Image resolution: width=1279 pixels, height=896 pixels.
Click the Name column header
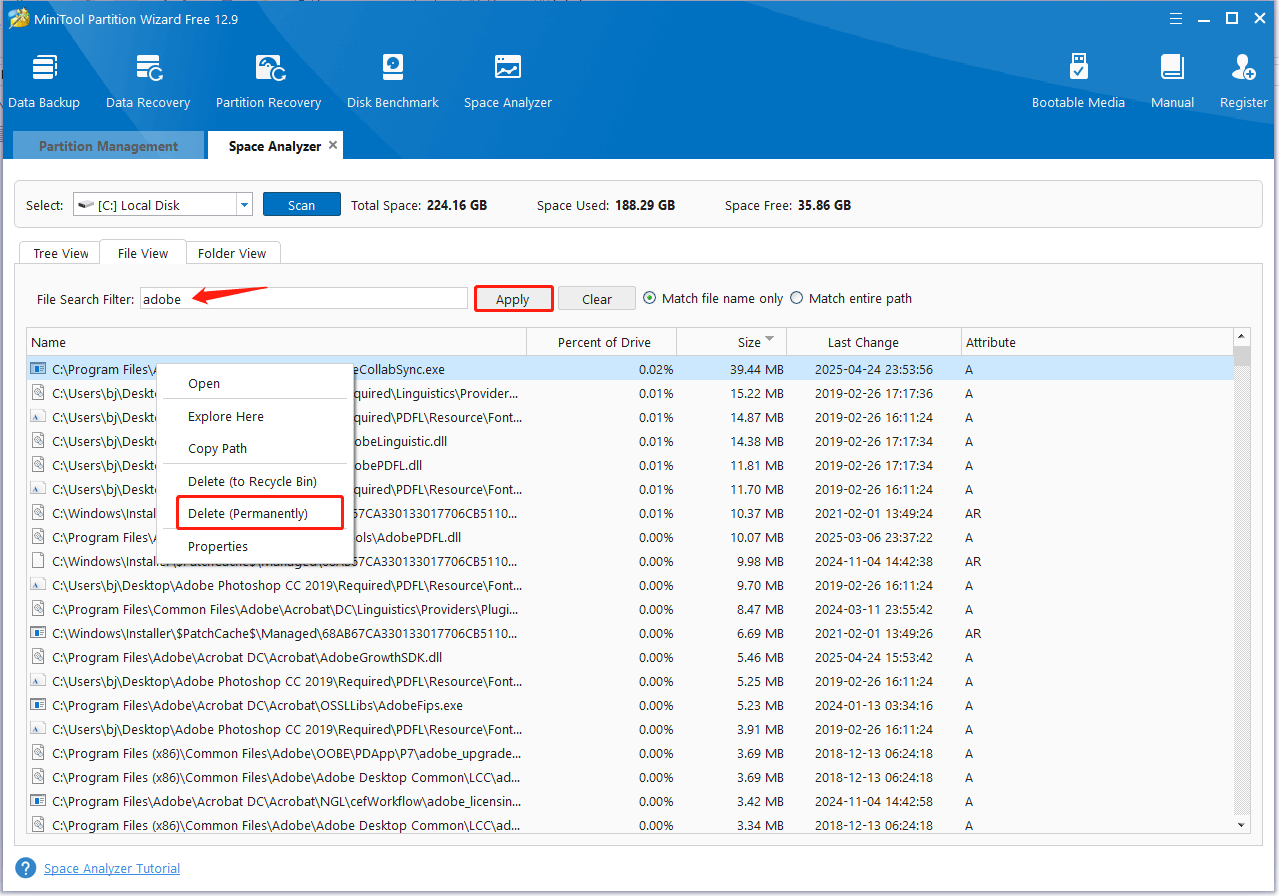tap(277, 342)
